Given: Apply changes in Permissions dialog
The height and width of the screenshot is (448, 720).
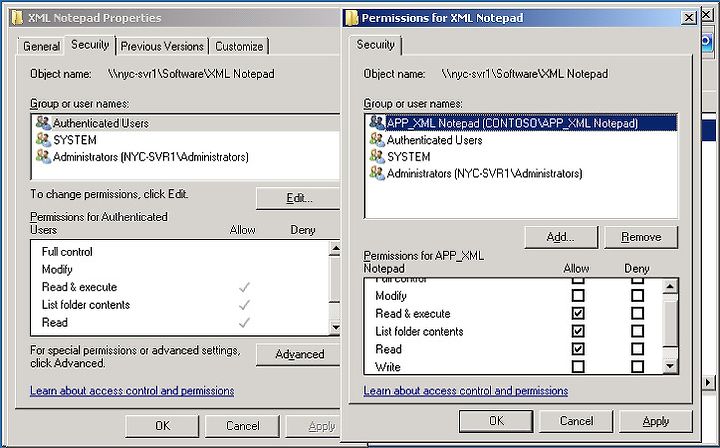Looking at the screenshot, I should (656, 421).
